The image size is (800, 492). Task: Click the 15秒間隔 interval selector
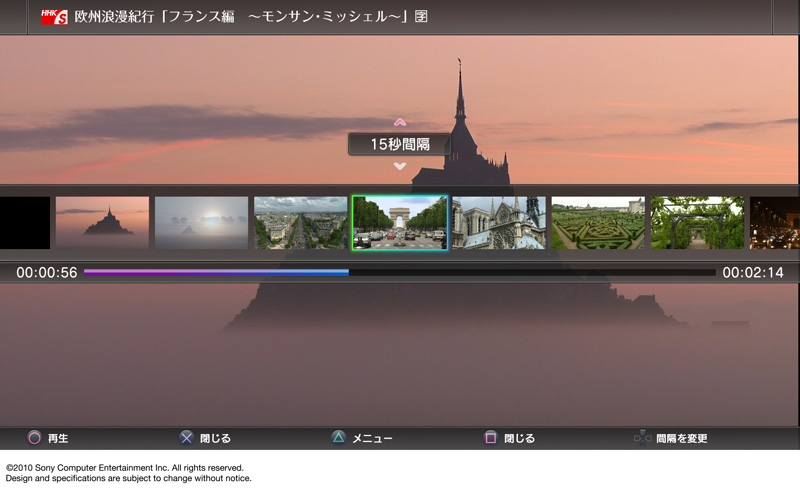click(400, 145)
